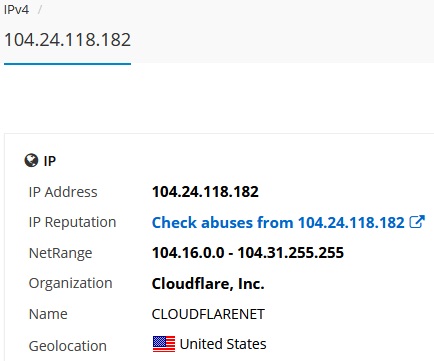
Task: Click the United States flag icon
Action: (x=164, y=344)
